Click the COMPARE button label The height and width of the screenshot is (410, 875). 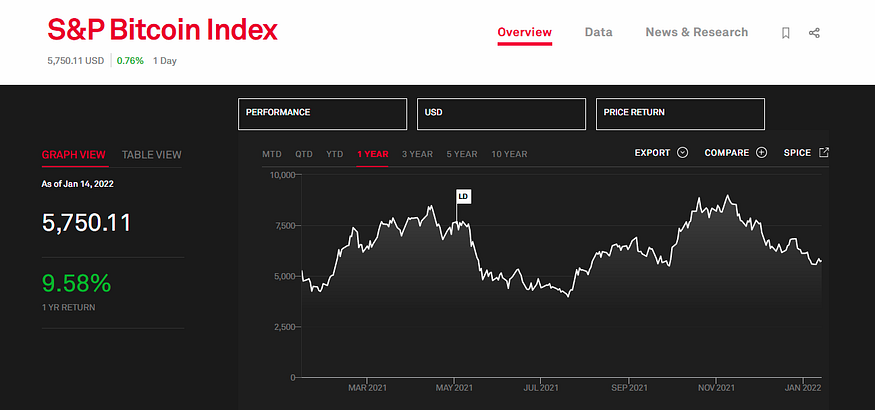pyautogui.click(x=727, y=153)
